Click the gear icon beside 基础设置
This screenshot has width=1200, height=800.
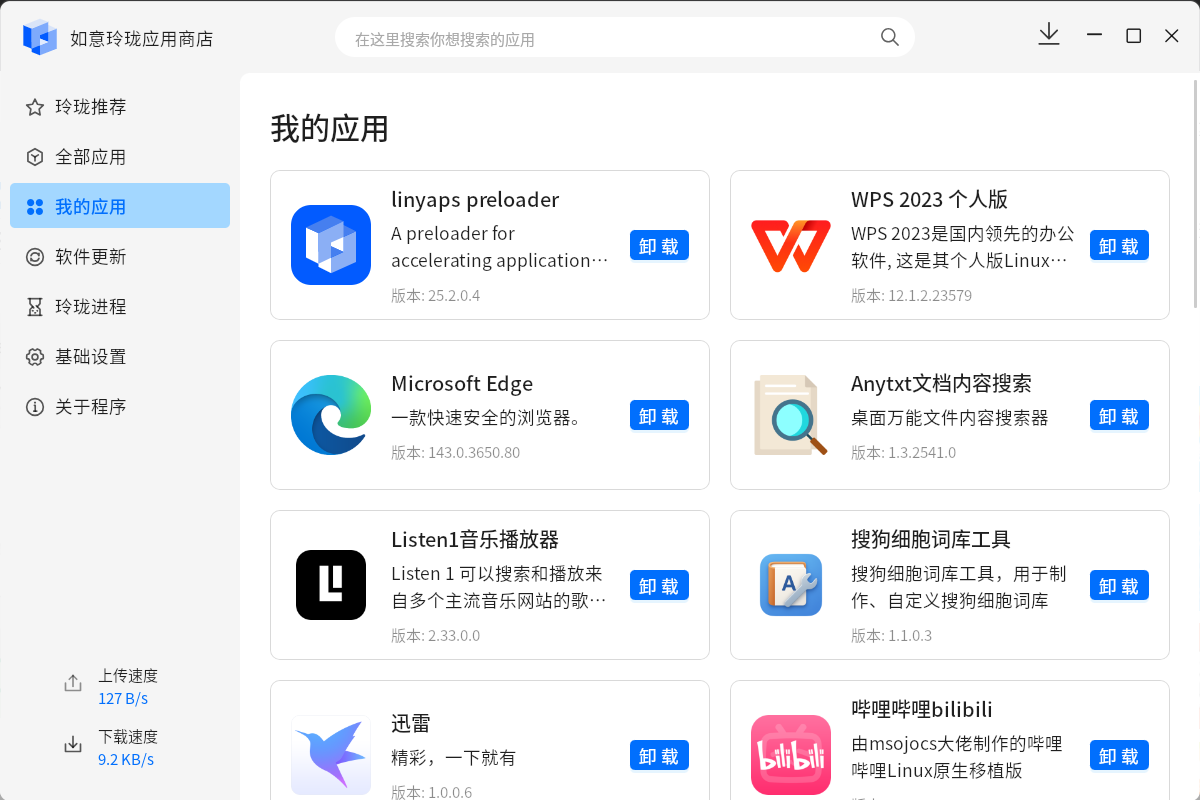click(x=35, y=357)
